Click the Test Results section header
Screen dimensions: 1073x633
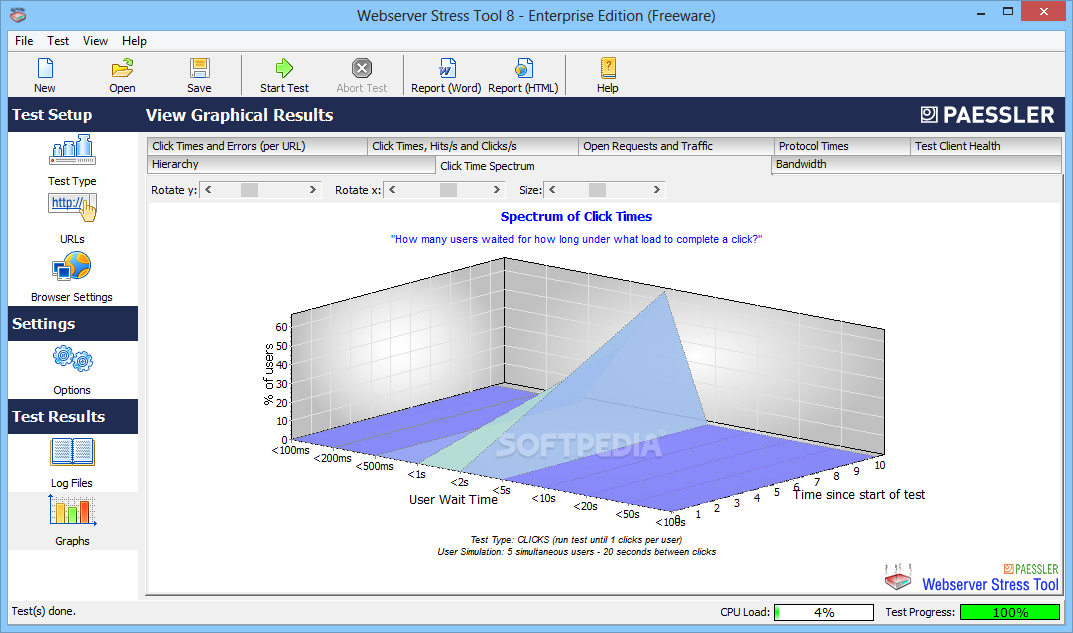[x=73, y=417]
